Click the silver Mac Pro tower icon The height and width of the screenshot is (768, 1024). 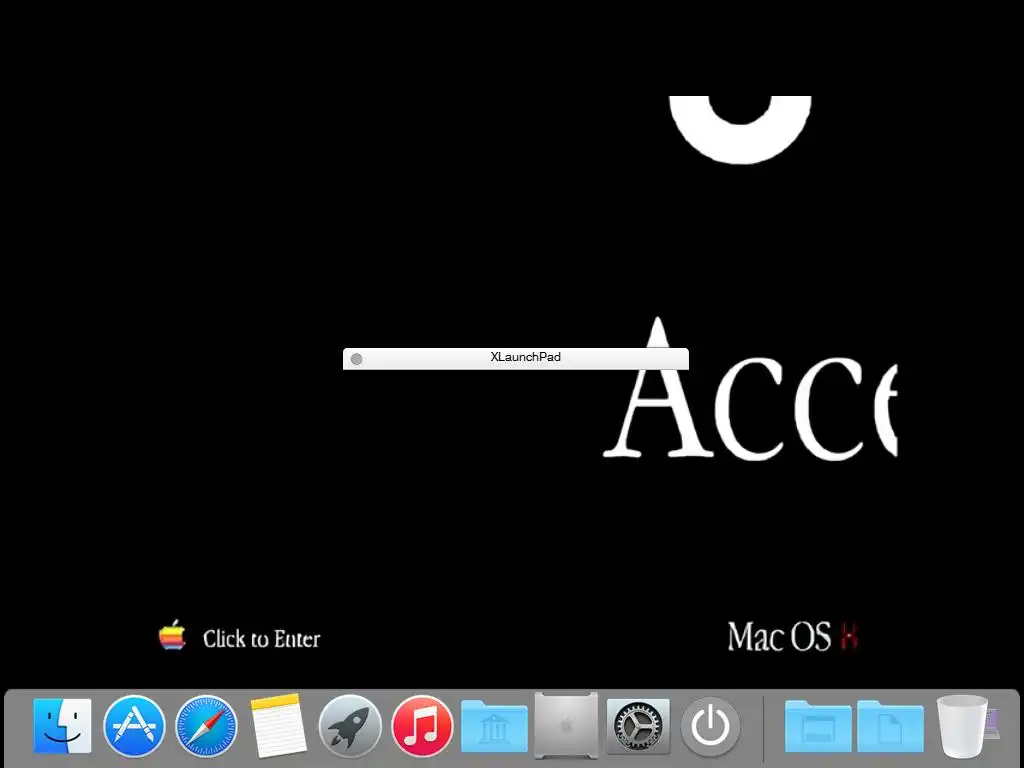pyautogui.click(x=566, y=726)
